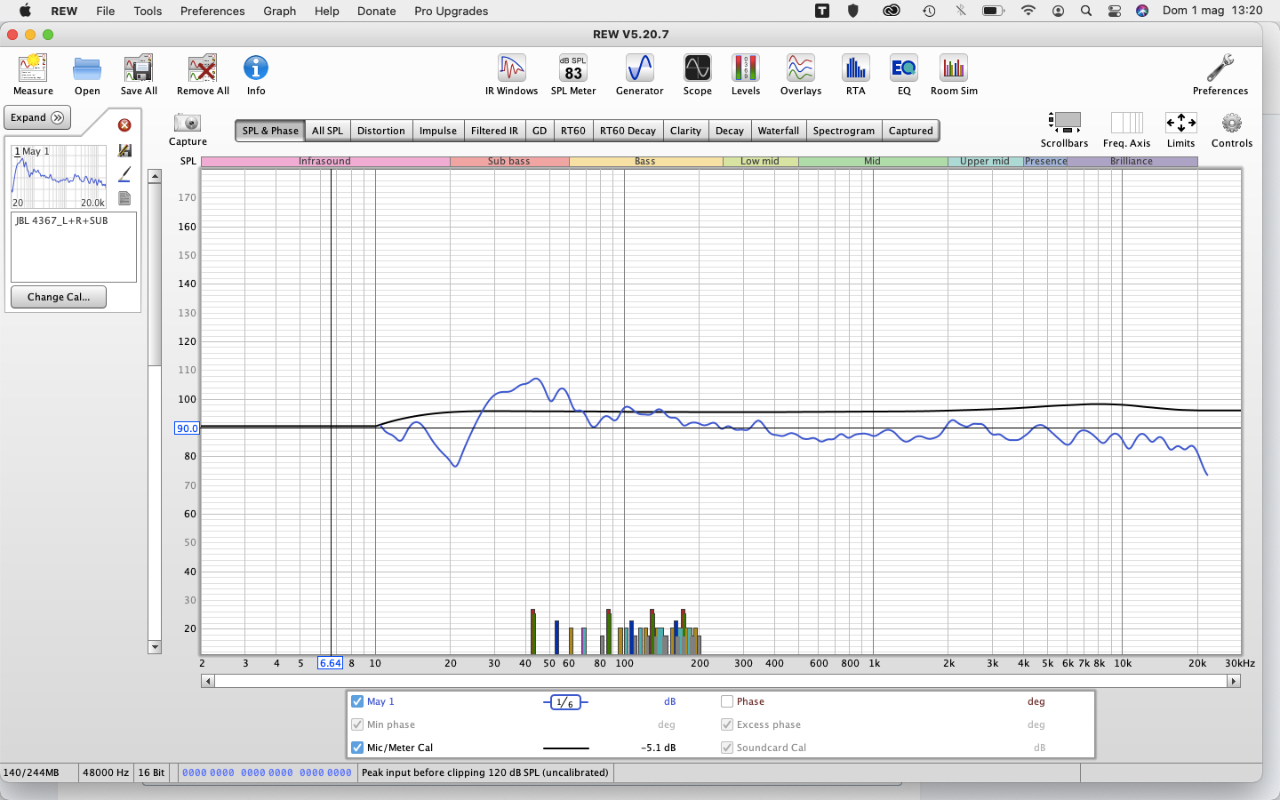The width and height of the screenshot is (1280, 800).
Task: Open the Filtered IR tab
Action: [x=494, y=130]
